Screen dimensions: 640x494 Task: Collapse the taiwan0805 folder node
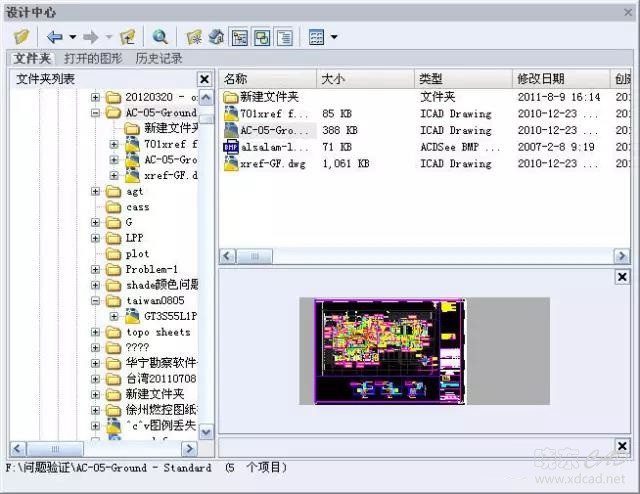pos(96,300)
